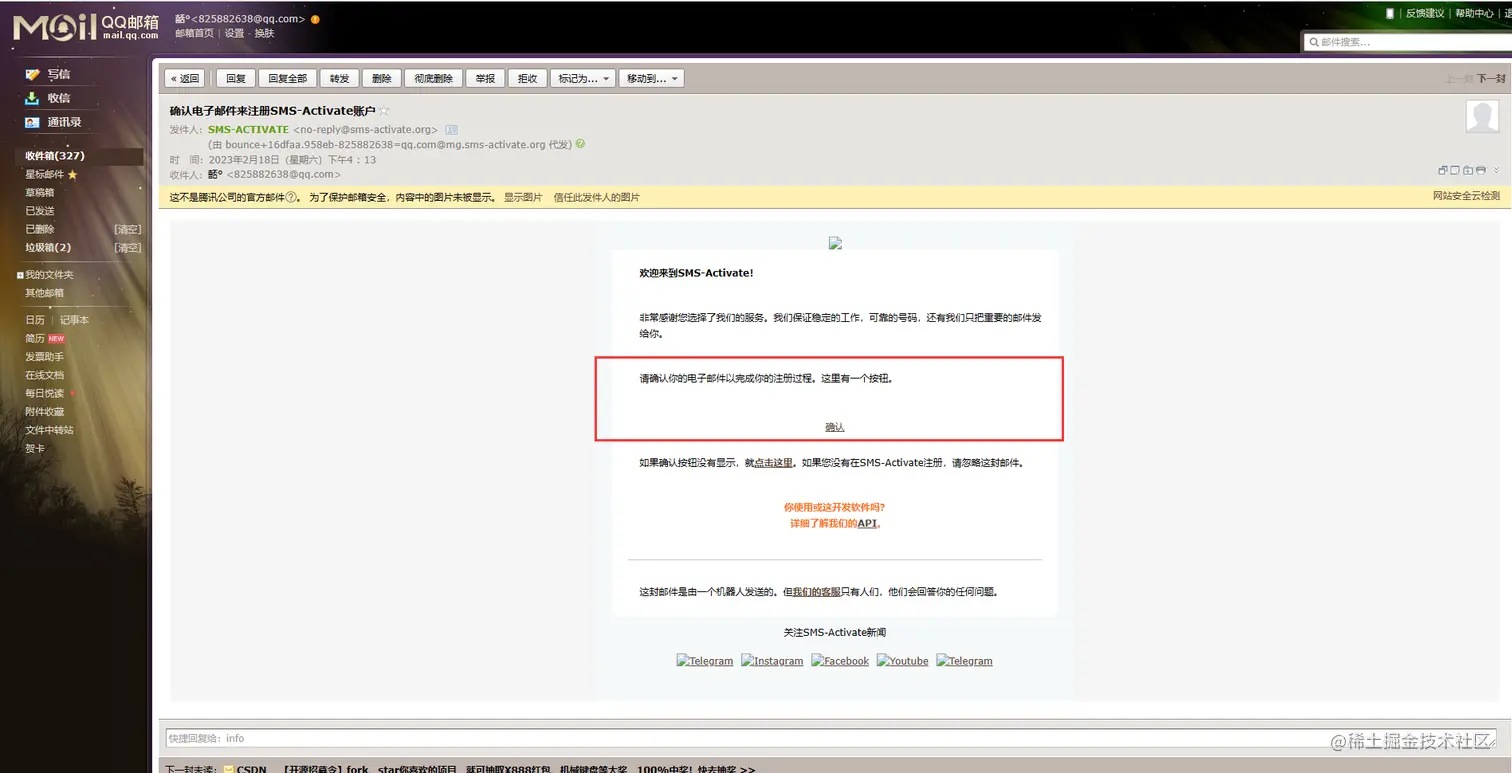Click the QQ Mail logo

click(x=85, y=26)
